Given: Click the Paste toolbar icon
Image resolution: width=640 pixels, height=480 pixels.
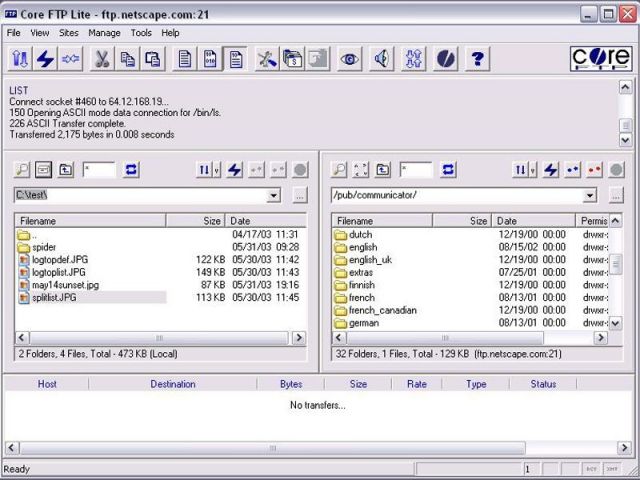Looking at the screenshot, I should click(153, 59).
